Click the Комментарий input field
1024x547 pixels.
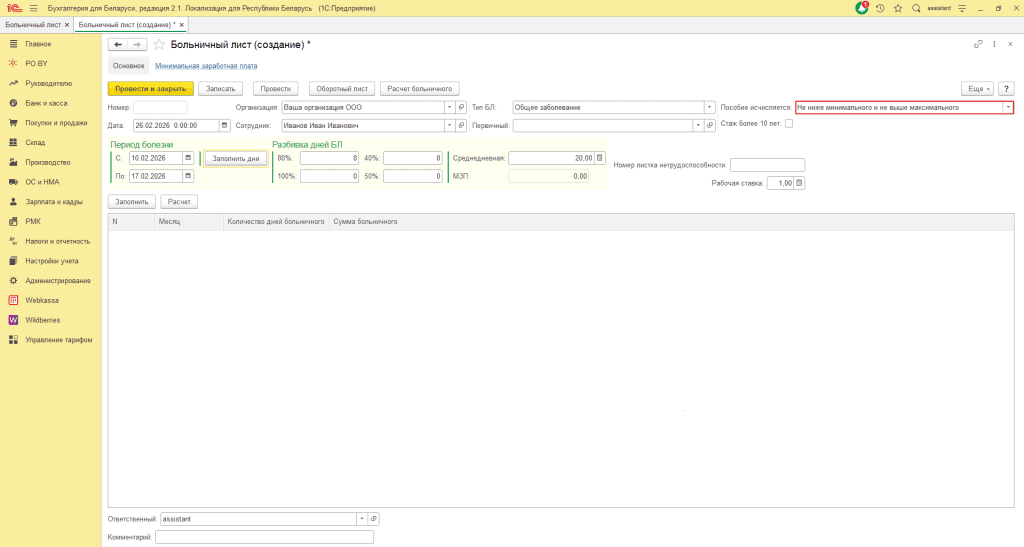click(264, 537)
